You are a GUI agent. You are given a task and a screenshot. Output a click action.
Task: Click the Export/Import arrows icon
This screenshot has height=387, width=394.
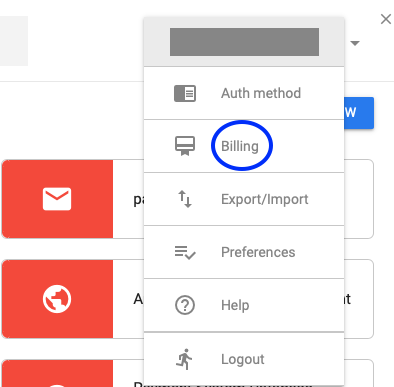(185, 199)
